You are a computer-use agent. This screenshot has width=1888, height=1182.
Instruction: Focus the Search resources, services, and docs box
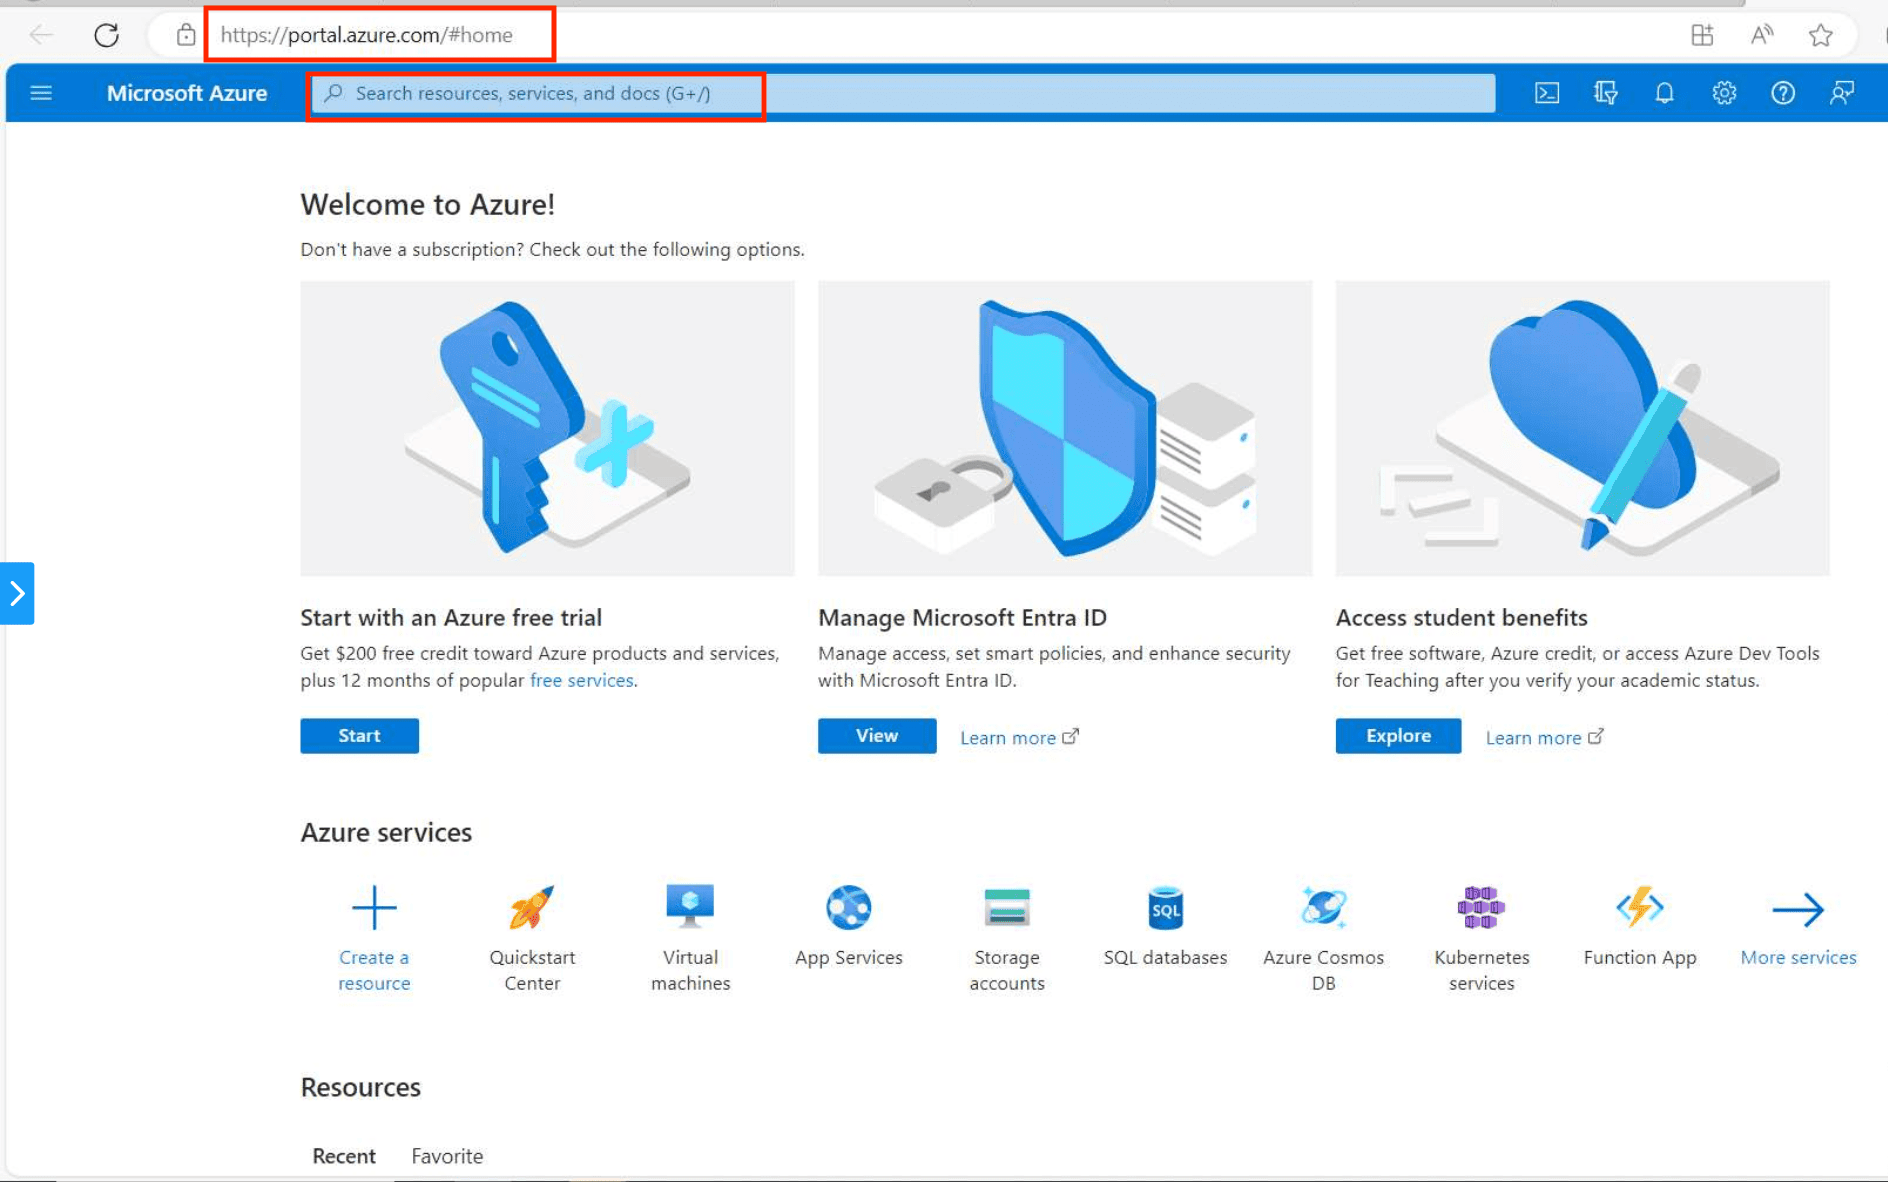(x=904, y=93)
